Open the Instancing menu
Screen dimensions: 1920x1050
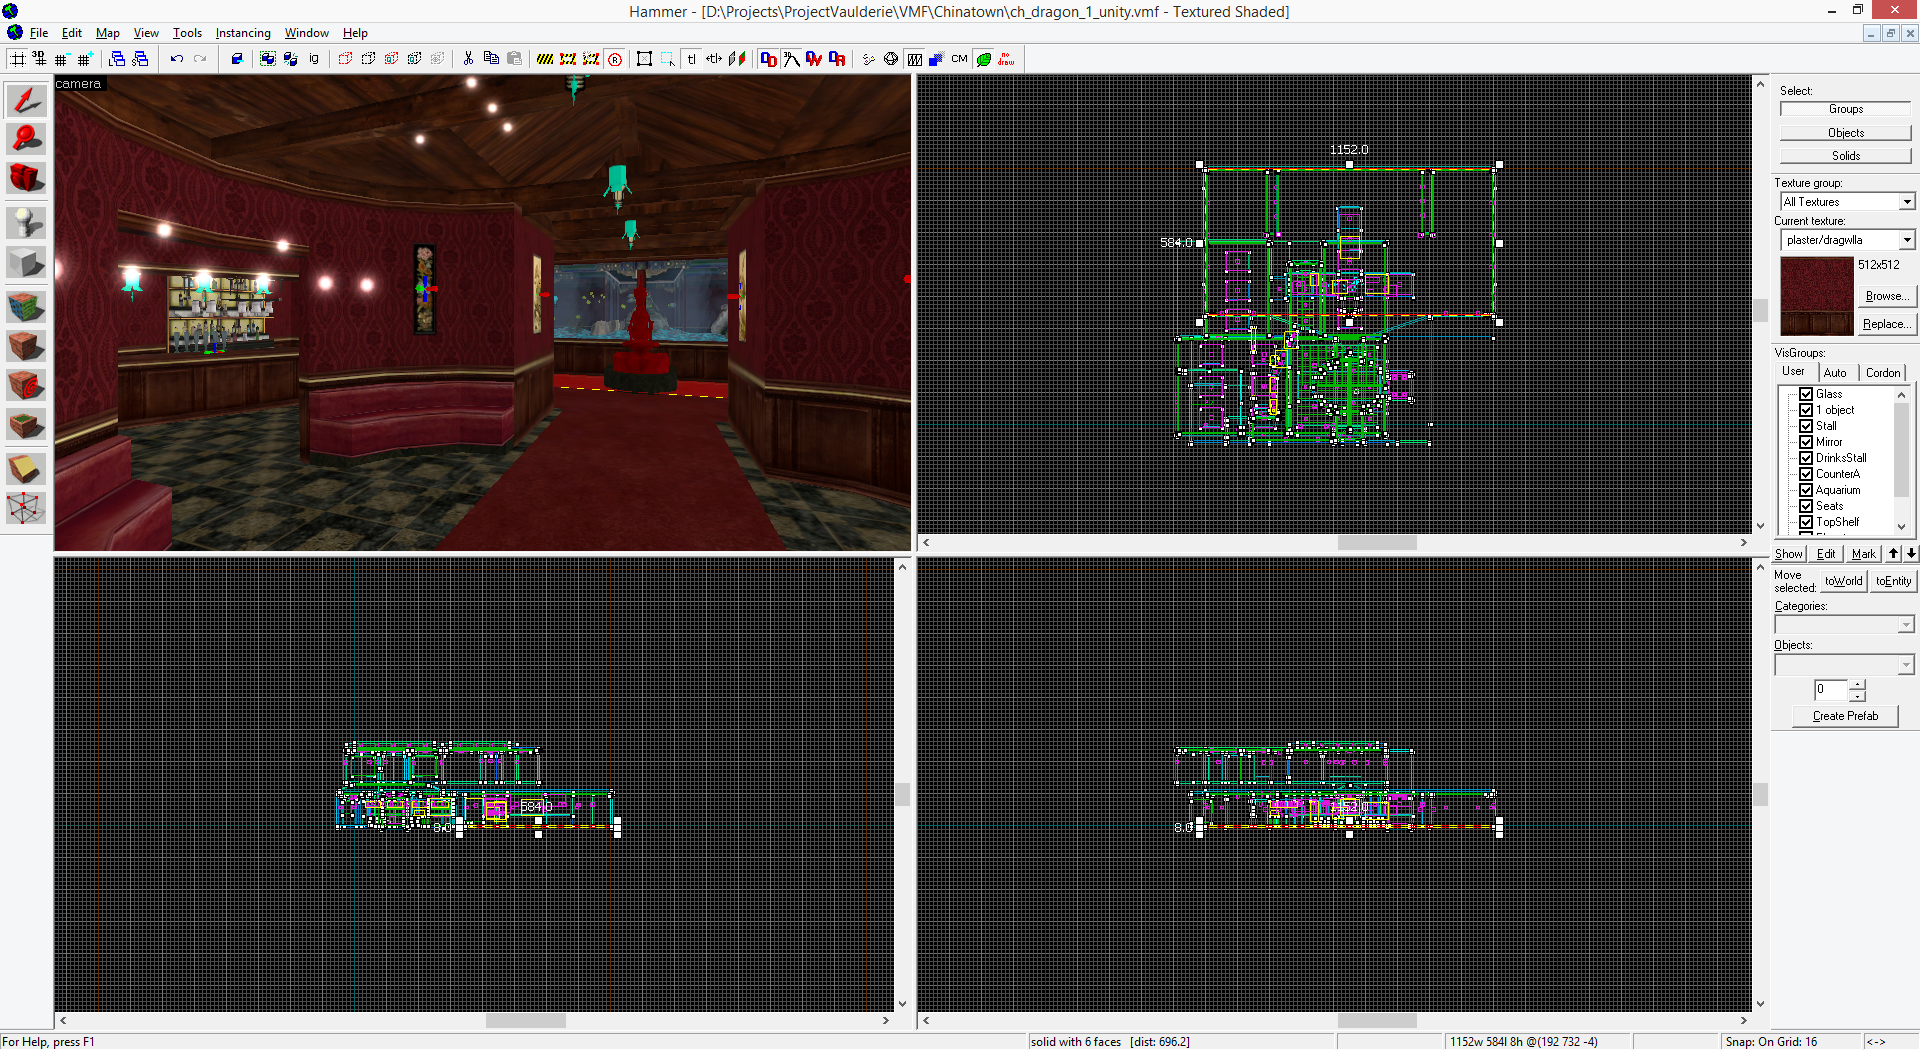click(243, 33)
